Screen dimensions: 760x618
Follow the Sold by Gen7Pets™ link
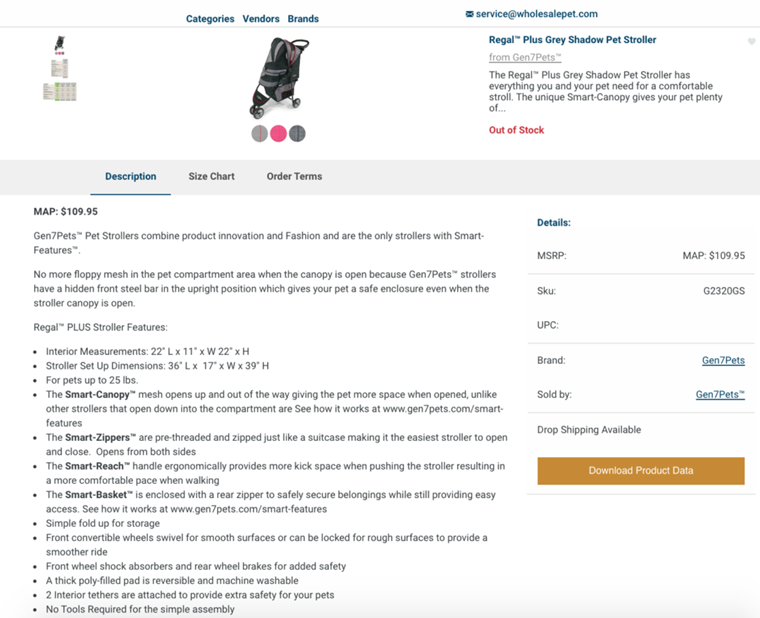pyautogui.click(x=720, y=395)
